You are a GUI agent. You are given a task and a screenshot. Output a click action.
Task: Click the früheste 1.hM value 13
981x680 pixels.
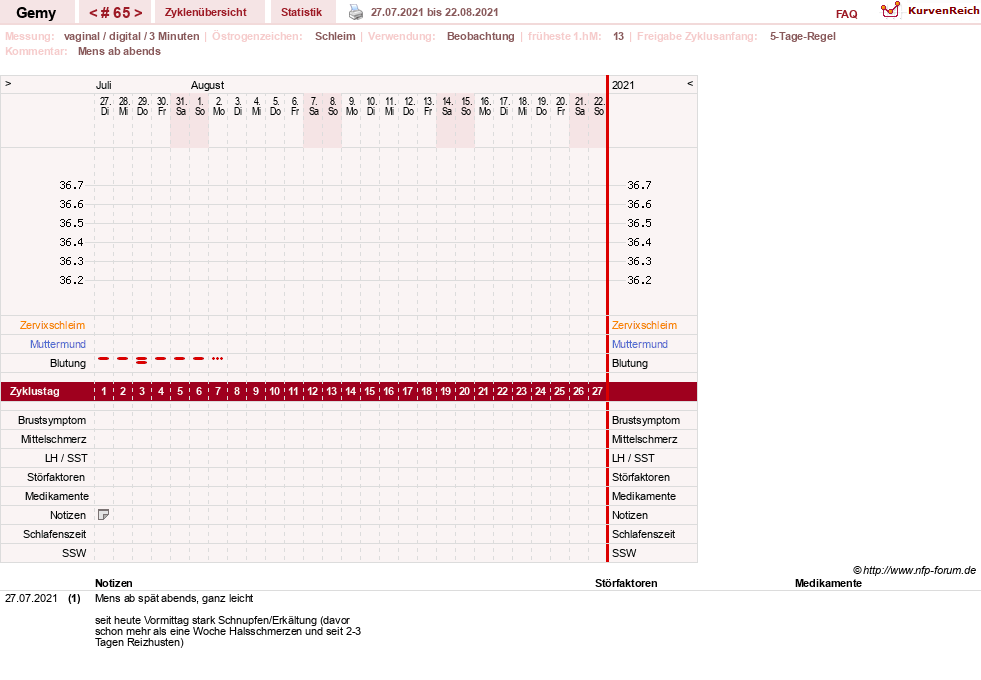pos(618,36)
